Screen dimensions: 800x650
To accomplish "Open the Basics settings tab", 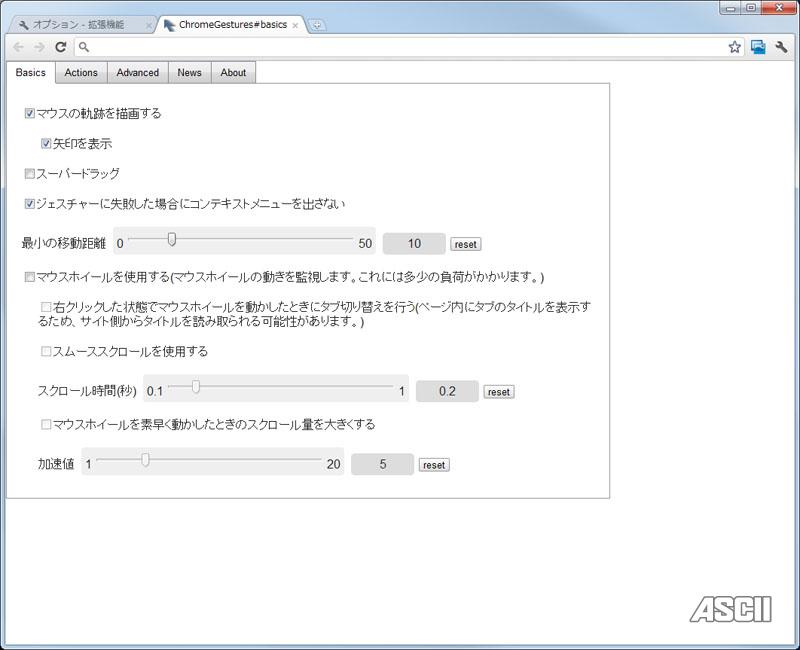I will point(31,72).
